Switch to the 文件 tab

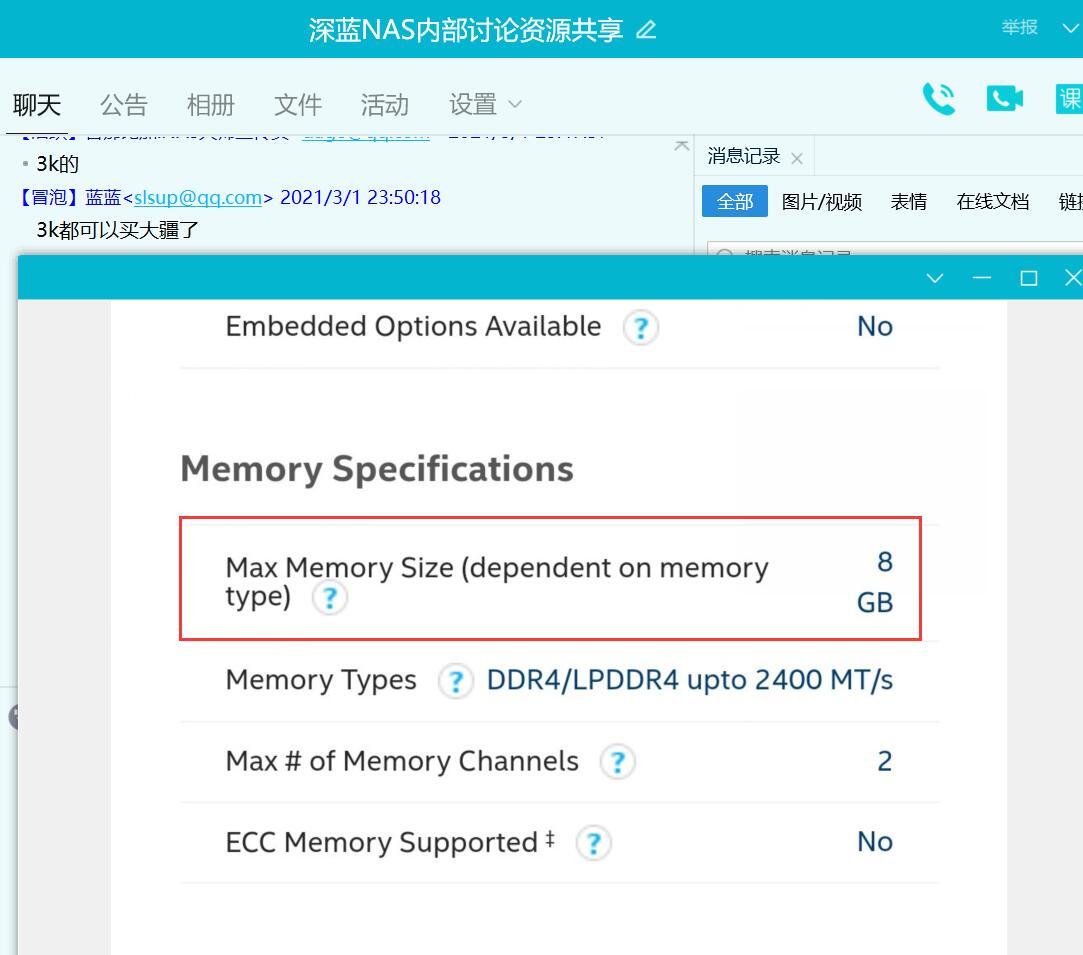click(x=297, y=104)
